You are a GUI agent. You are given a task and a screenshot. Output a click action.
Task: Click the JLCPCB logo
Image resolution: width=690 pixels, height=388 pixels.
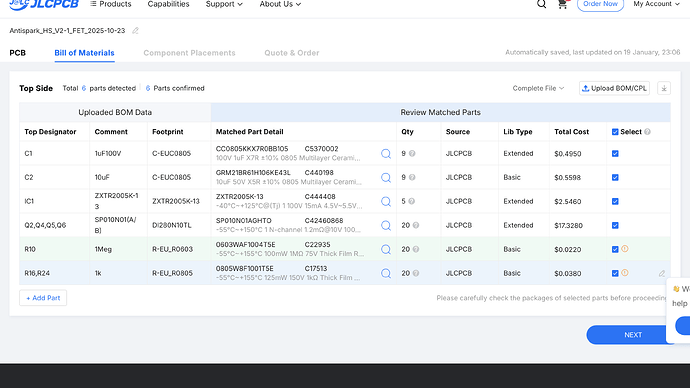(44, 4)
